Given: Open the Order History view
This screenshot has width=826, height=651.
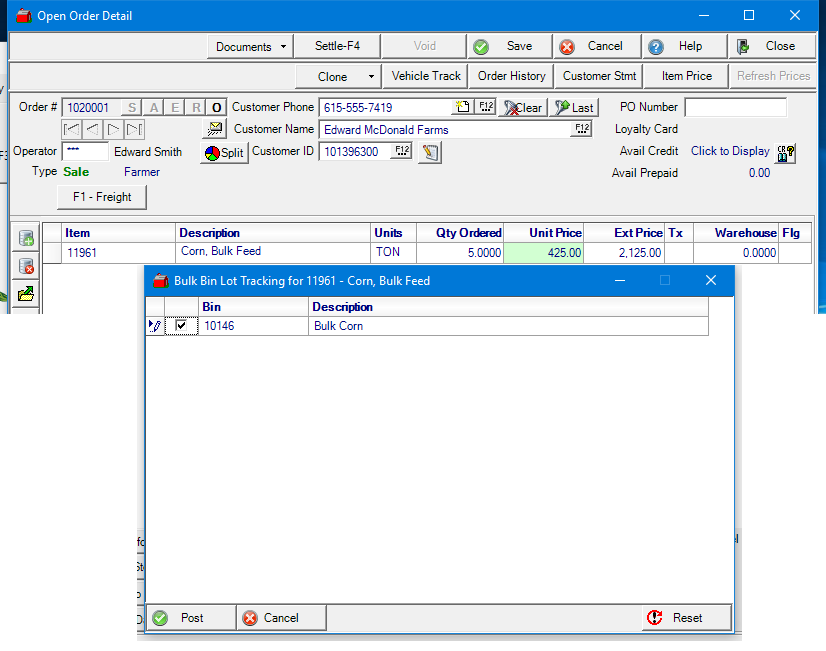Looking at the screenshot, I should [511, 76].
